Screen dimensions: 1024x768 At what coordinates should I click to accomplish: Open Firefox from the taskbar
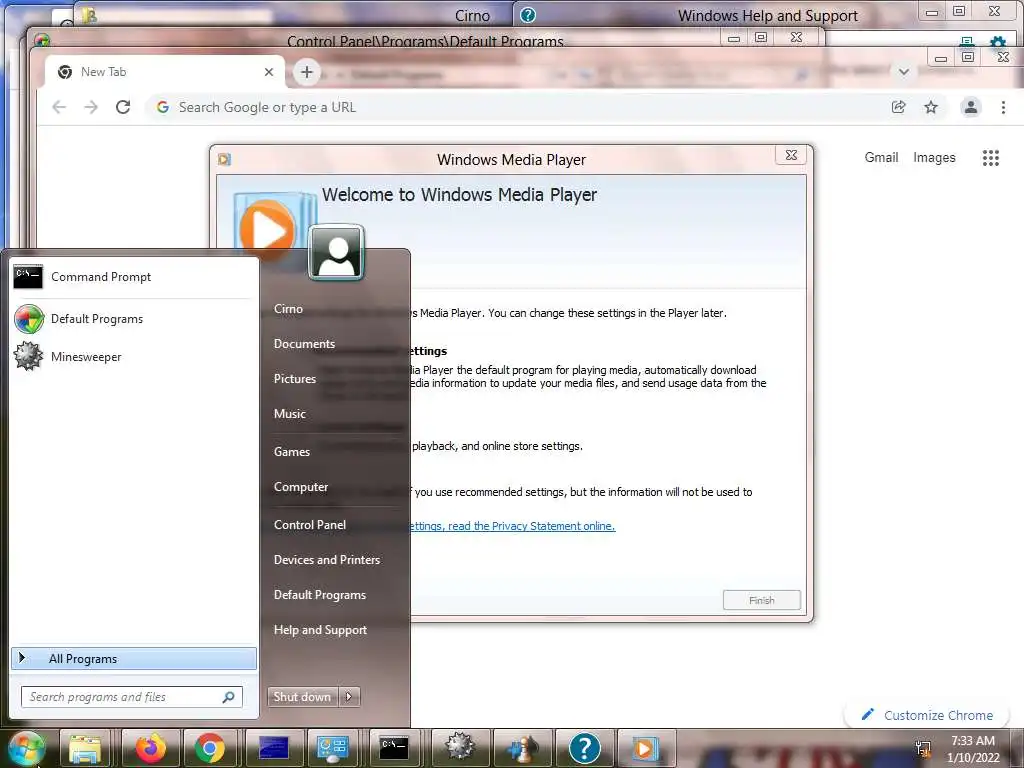coord(150,748)
